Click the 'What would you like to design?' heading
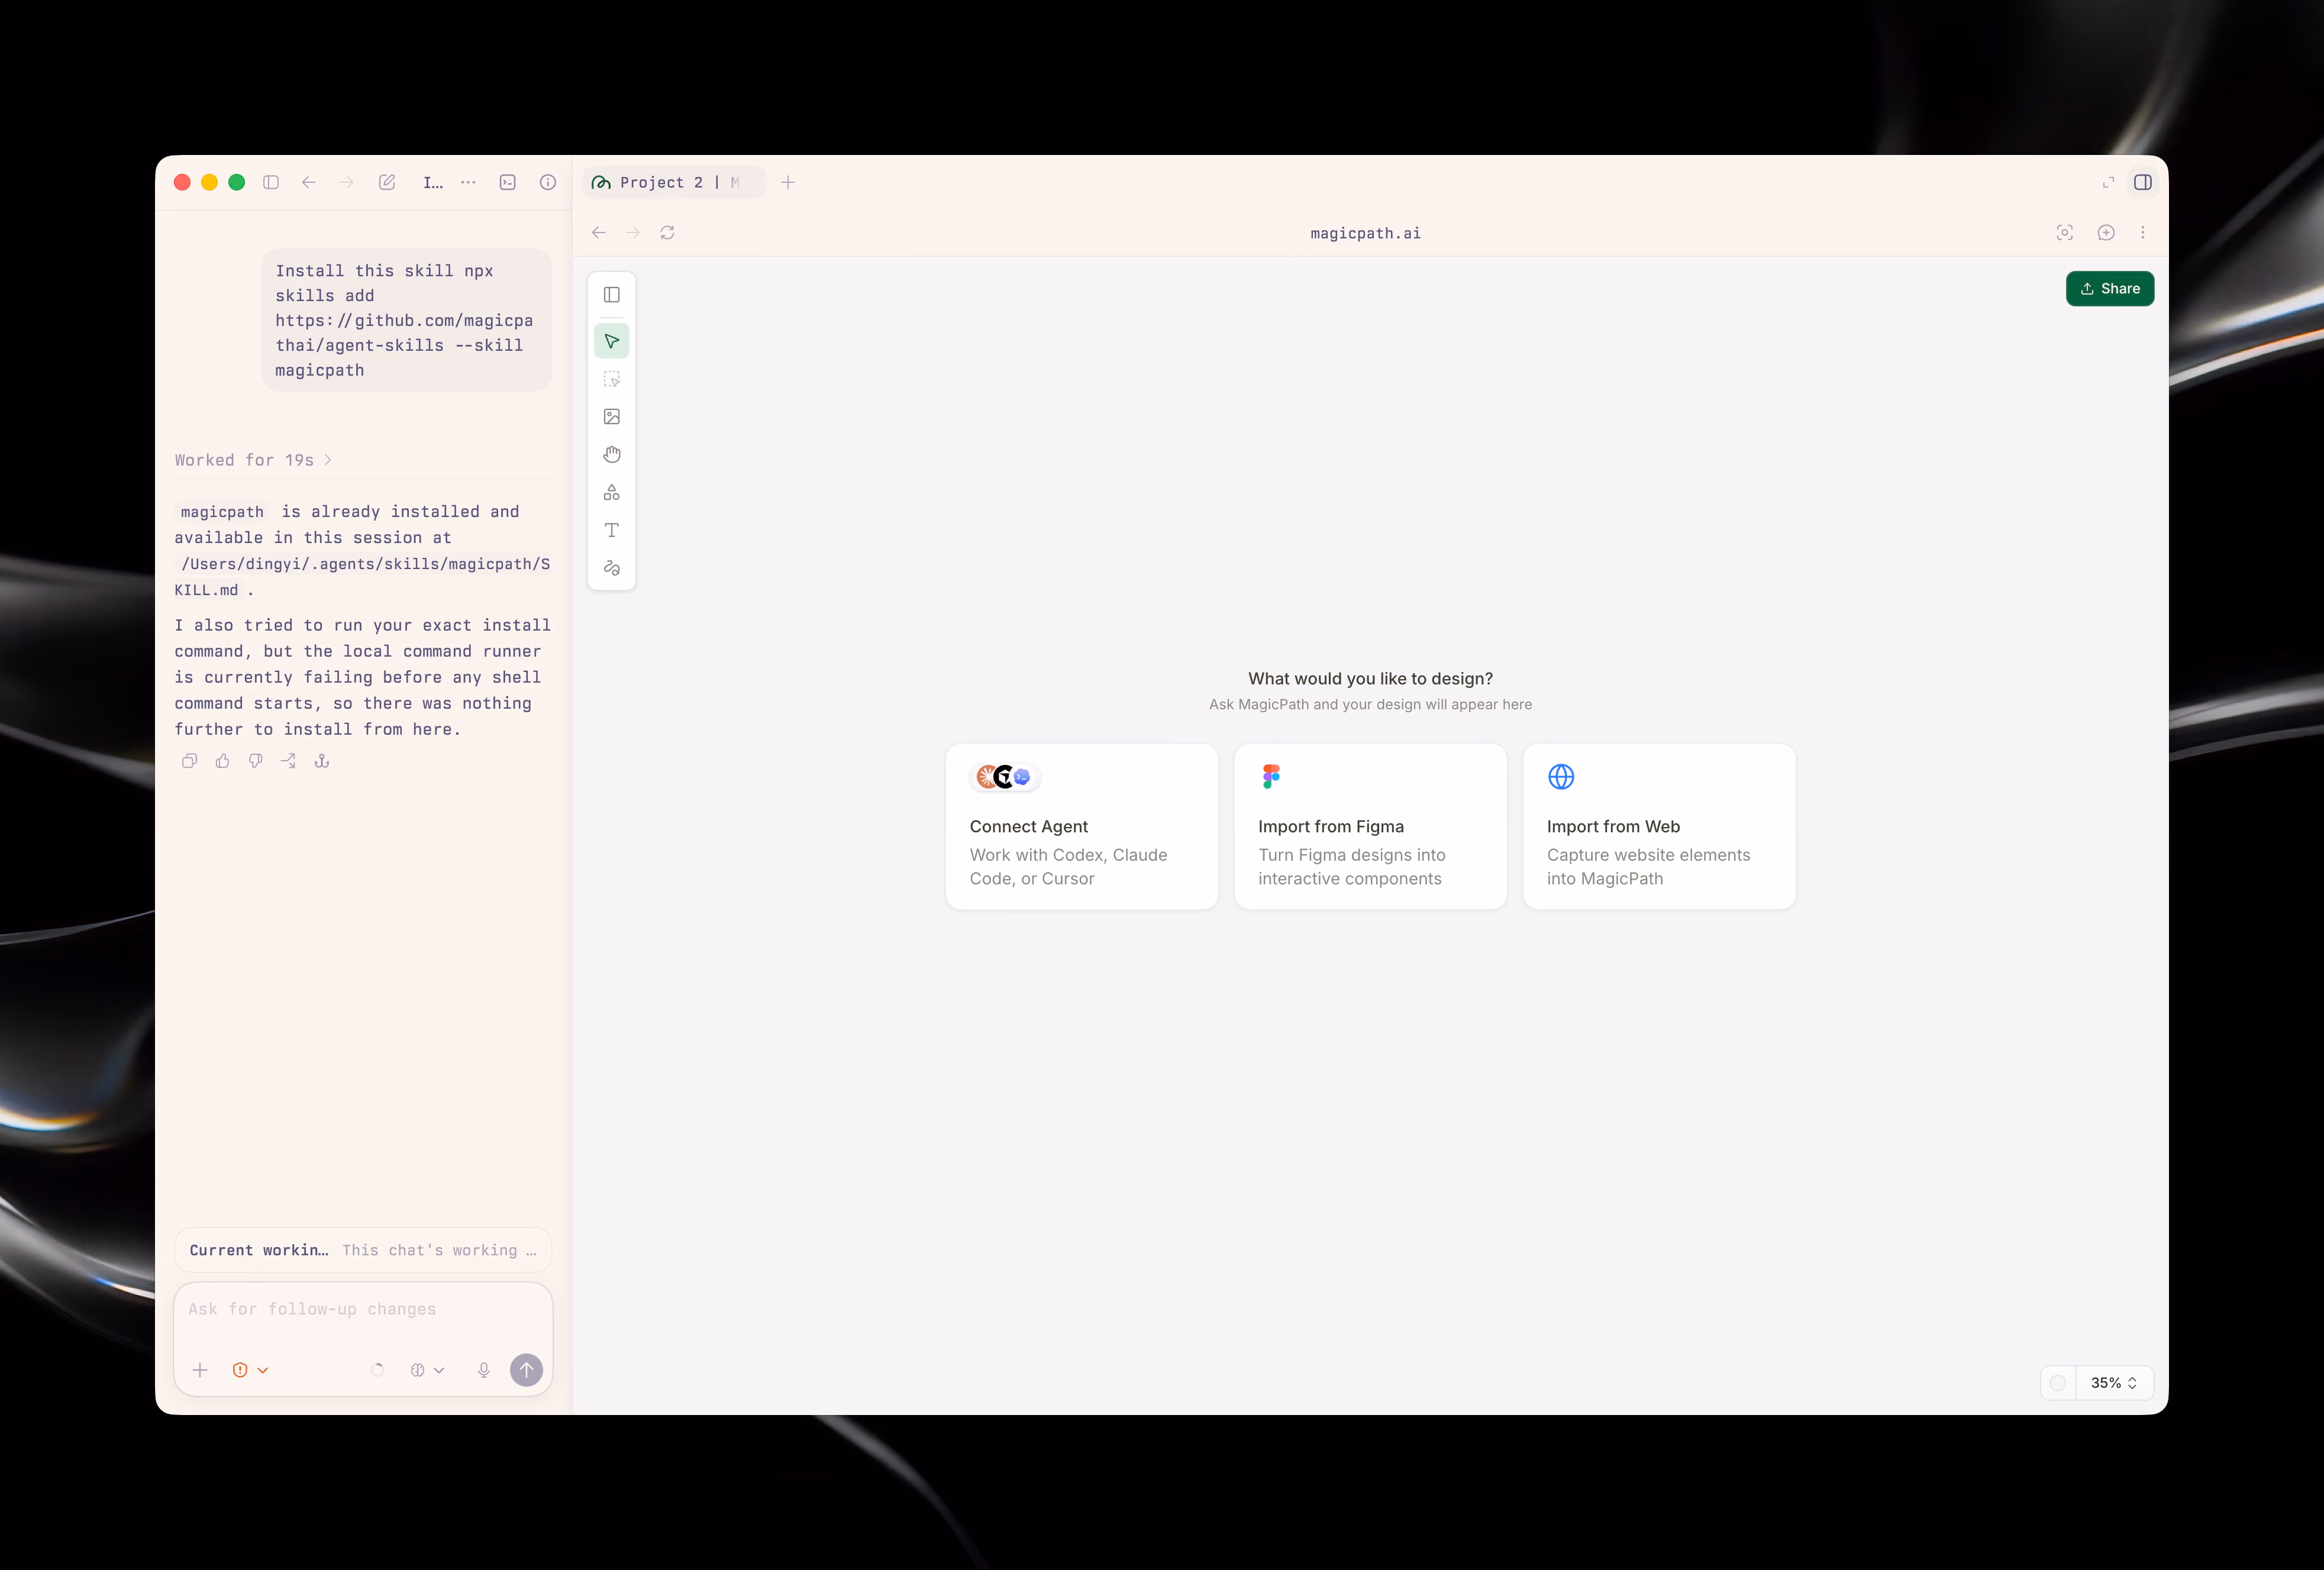The width and height of the screenshot is (2324, 1570). click(x=1370, y=679)
